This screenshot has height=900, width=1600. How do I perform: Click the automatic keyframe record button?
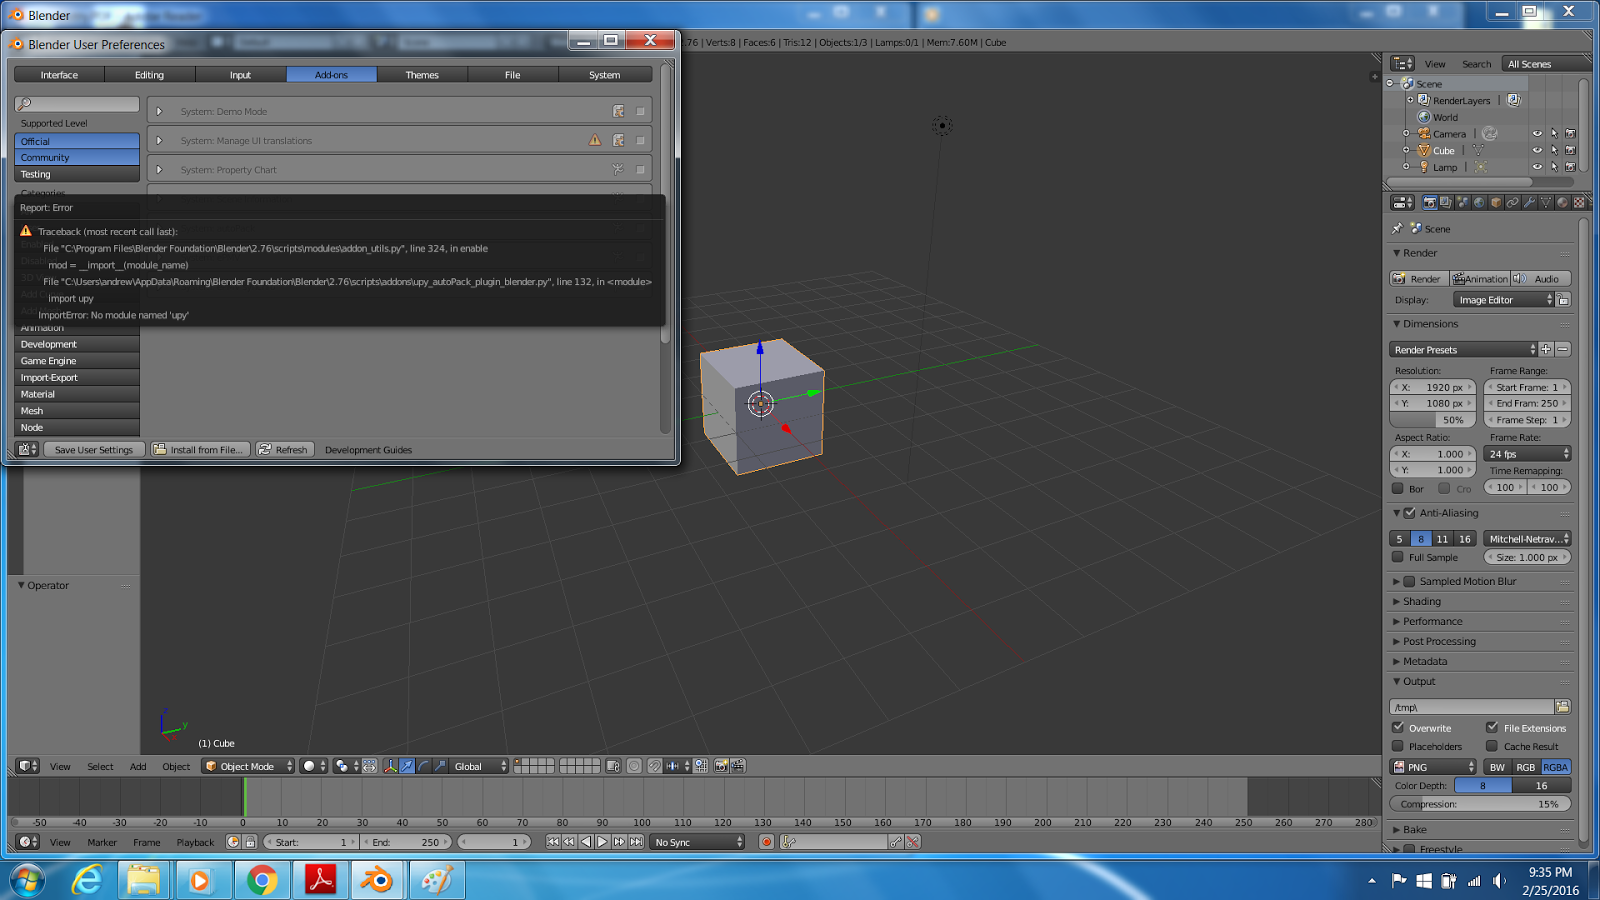point(767,842)
